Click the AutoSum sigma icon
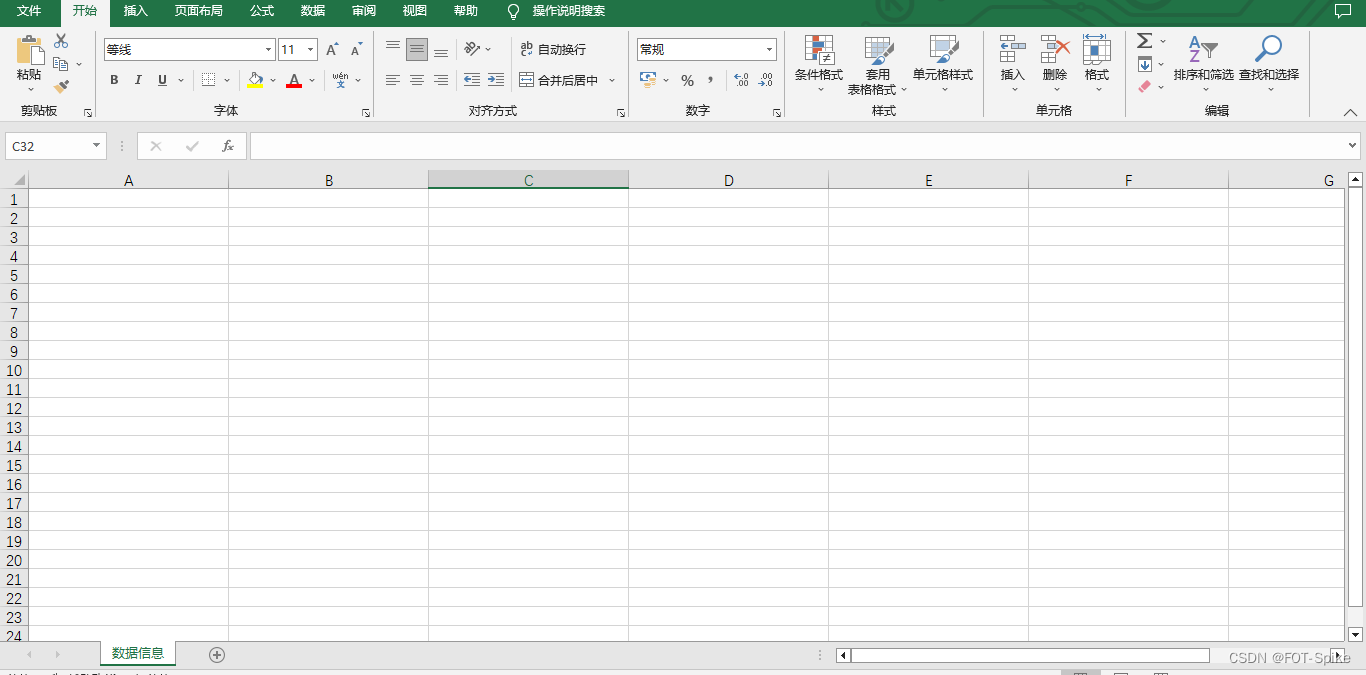 (1145, 41)
